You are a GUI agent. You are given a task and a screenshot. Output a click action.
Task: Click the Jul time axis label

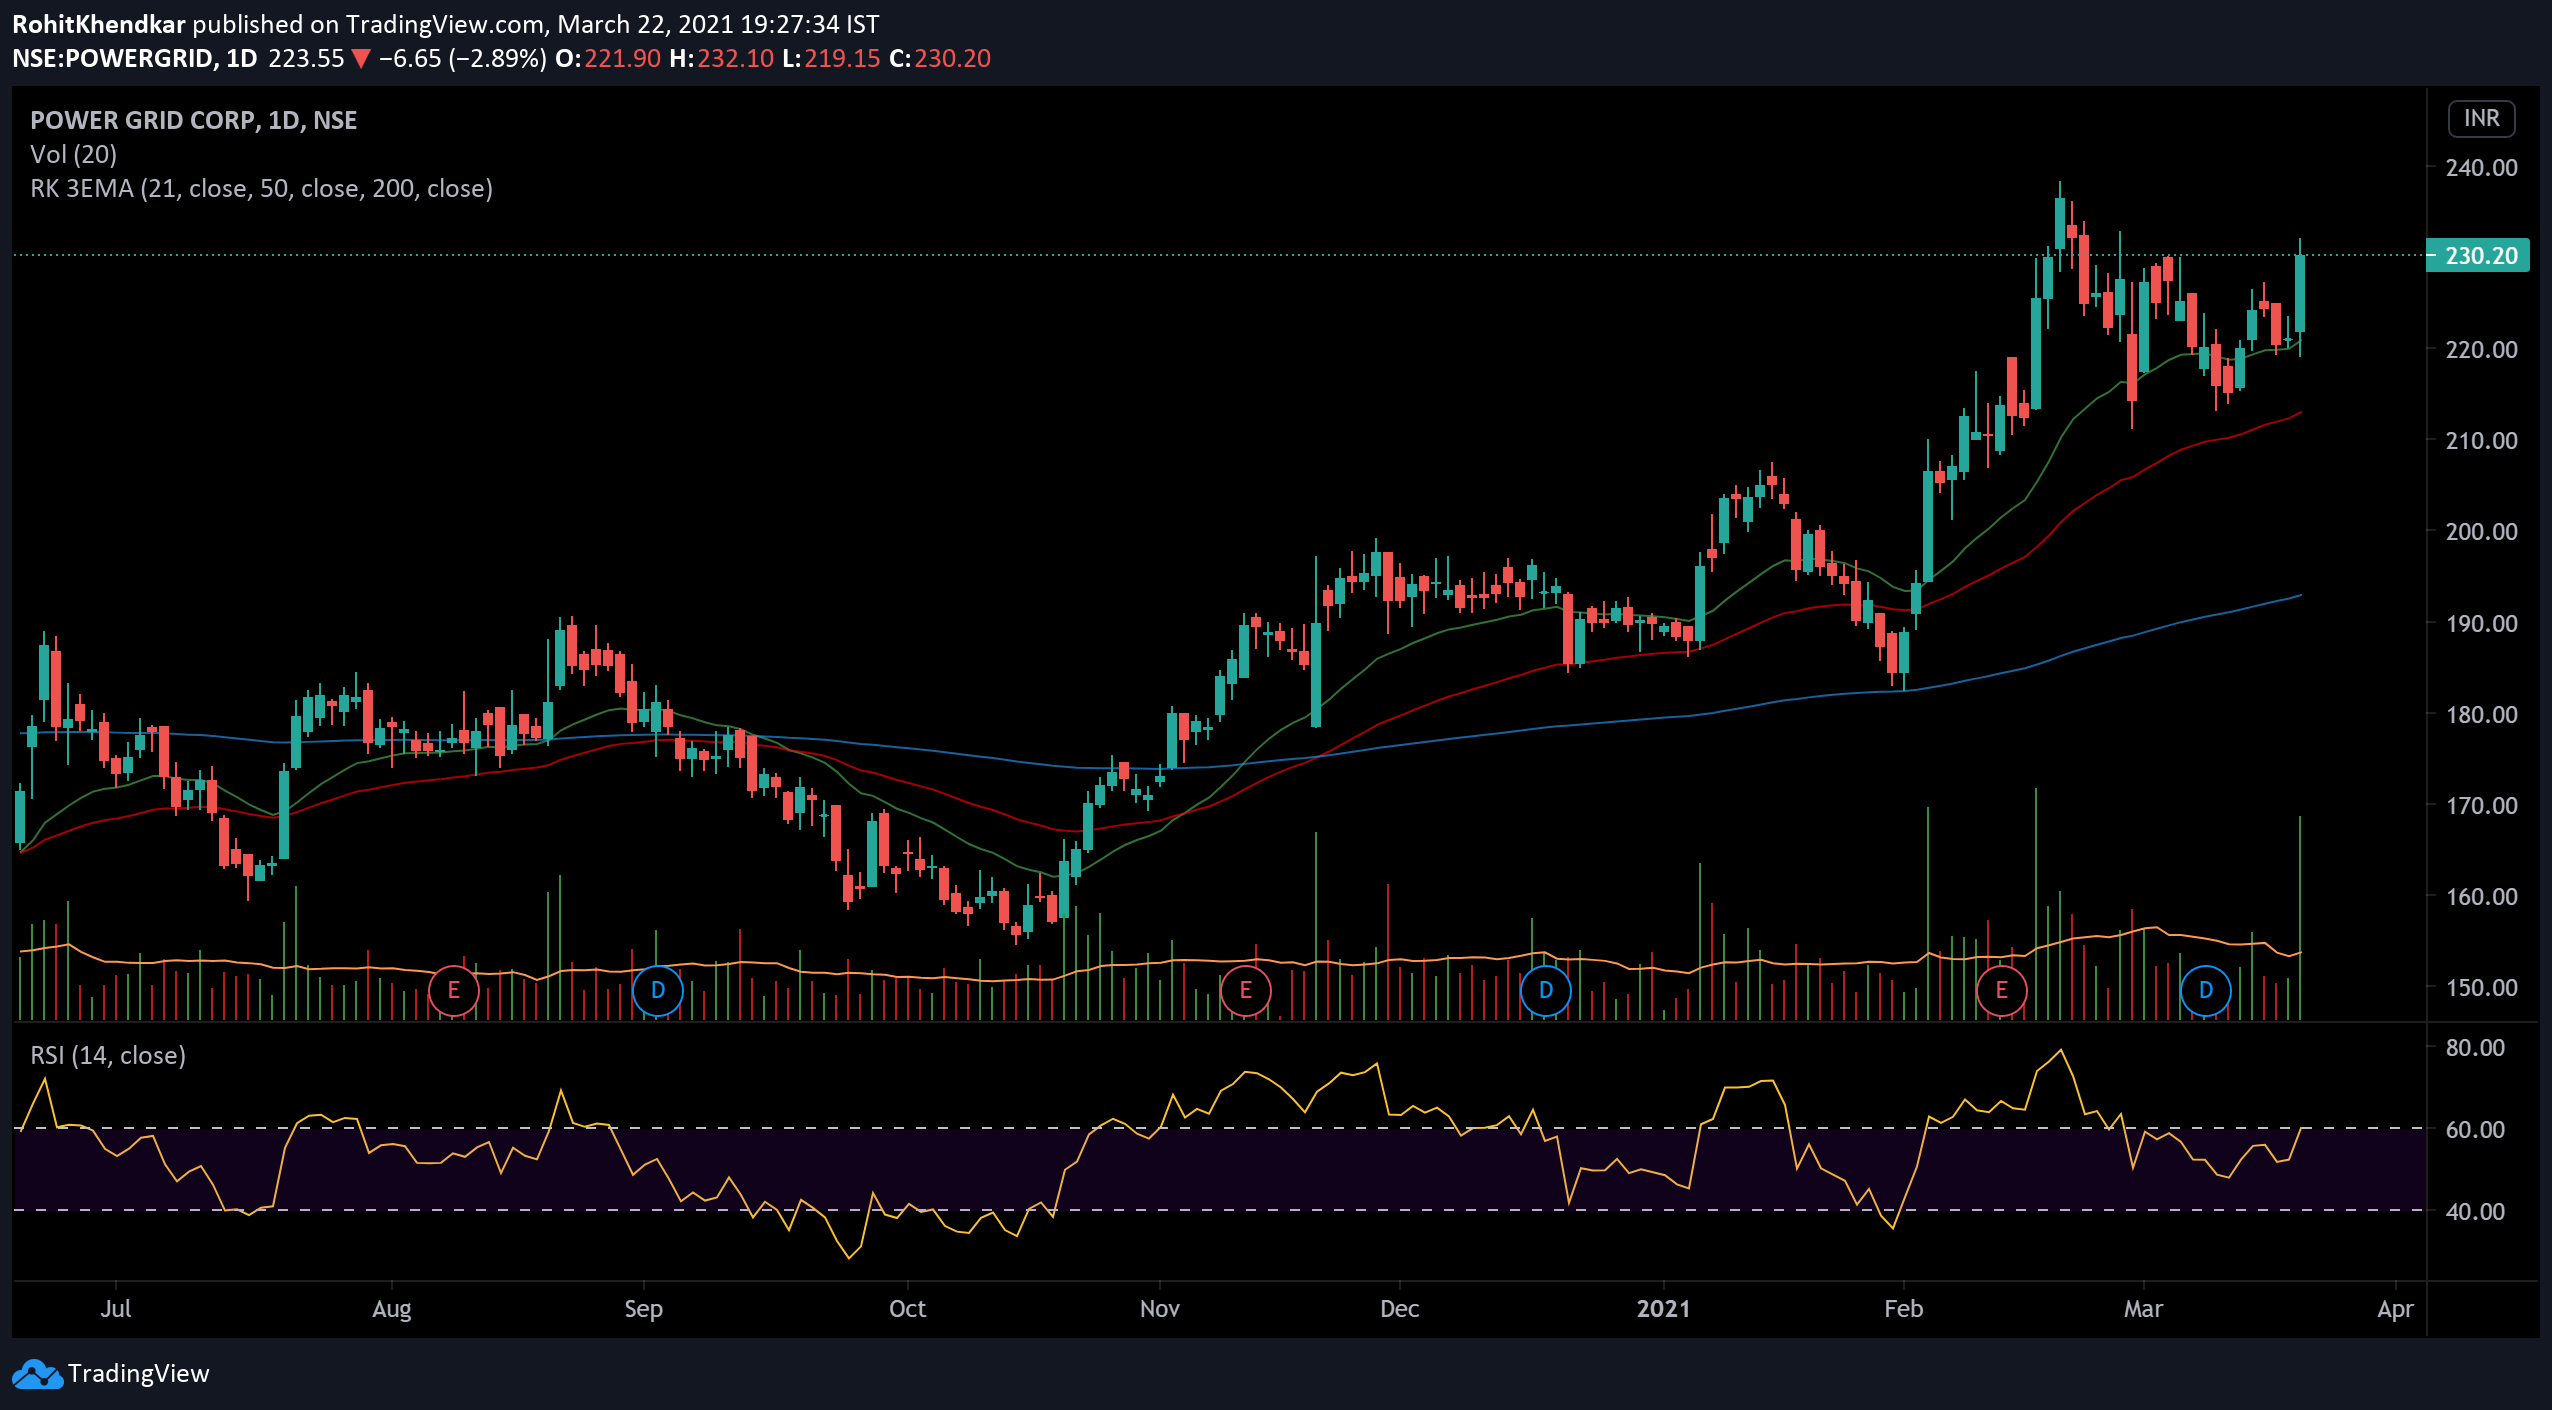[116, 1308]
